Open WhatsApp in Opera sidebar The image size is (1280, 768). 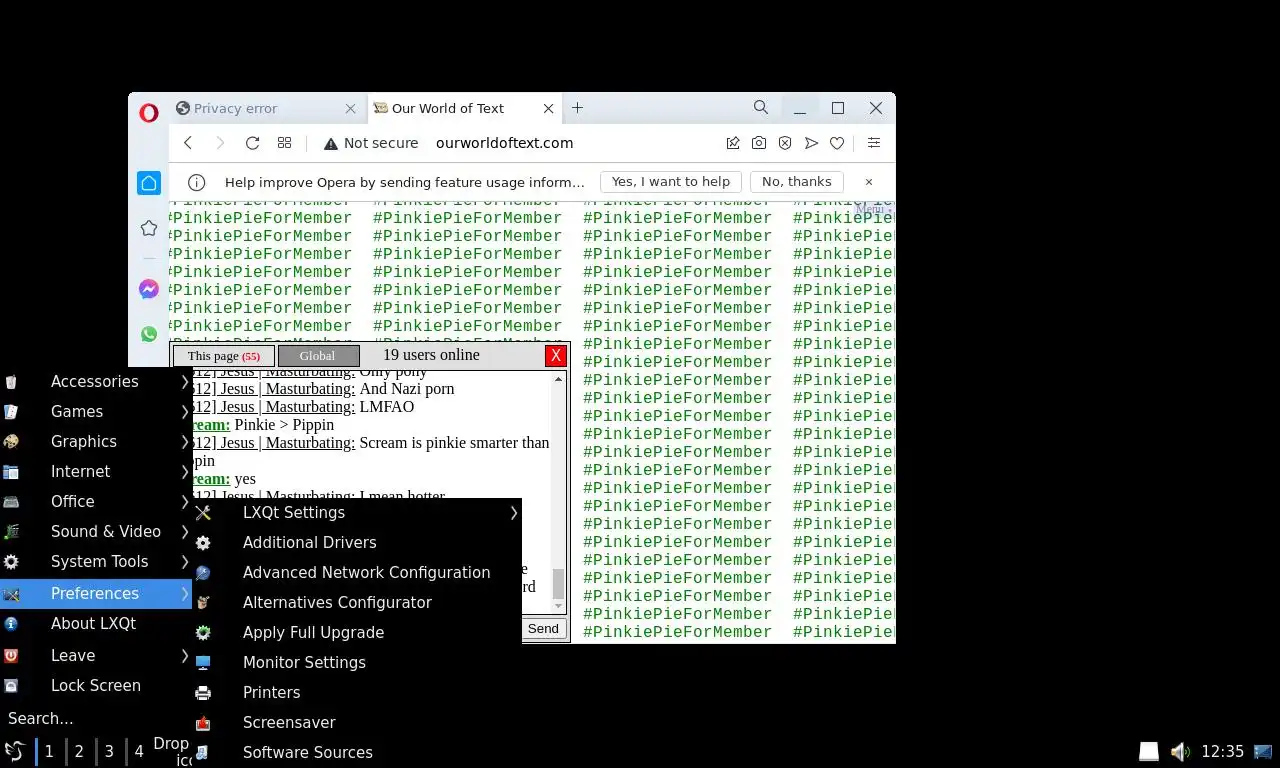point(149,334)
